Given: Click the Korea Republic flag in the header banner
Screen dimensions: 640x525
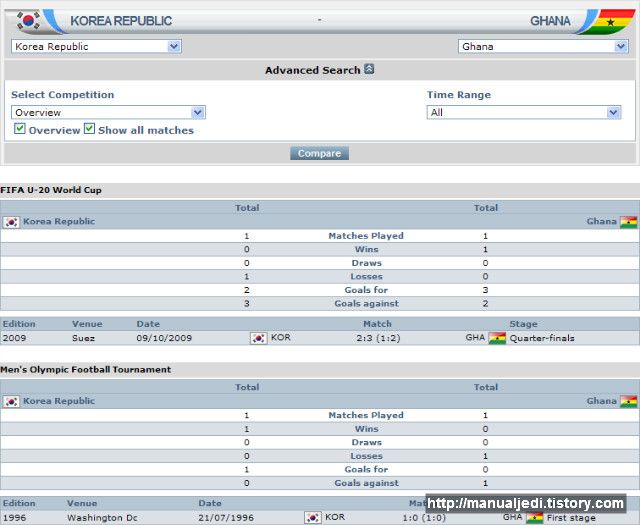Looking at the screenshot, I should (x=28, y=20).
